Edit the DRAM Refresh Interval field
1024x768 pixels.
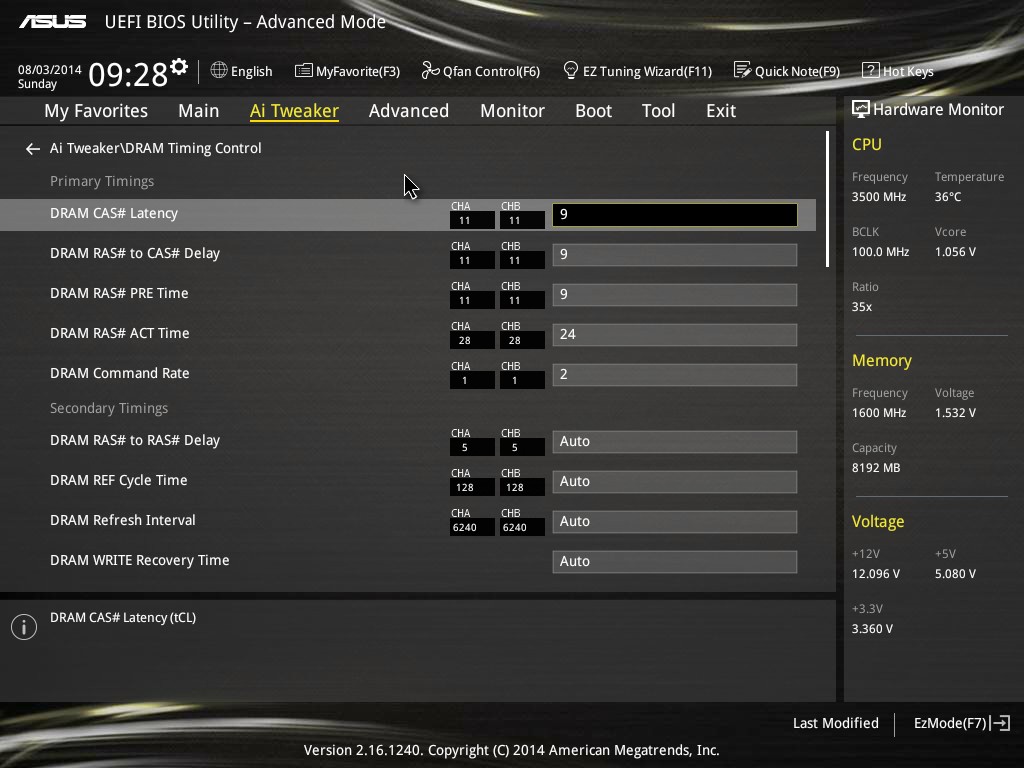[675, 521]
